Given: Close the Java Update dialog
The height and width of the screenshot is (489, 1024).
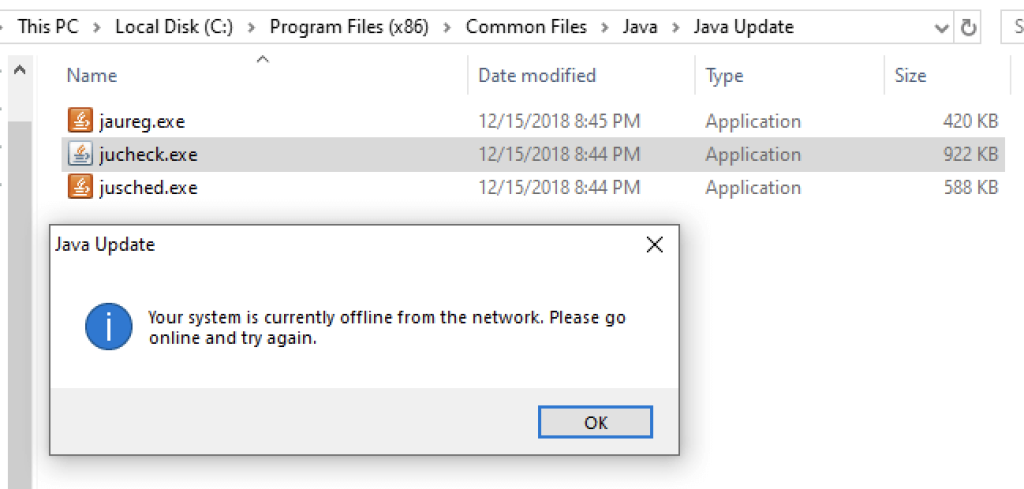Looking at the screenshot, I should (x=655, y=245).
